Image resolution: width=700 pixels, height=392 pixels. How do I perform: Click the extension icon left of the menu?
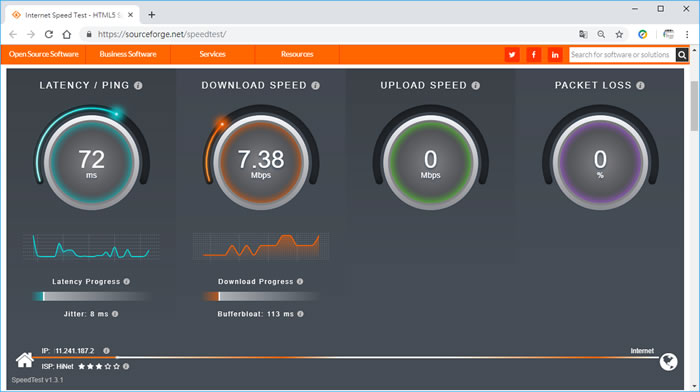[x=668, y=34]
